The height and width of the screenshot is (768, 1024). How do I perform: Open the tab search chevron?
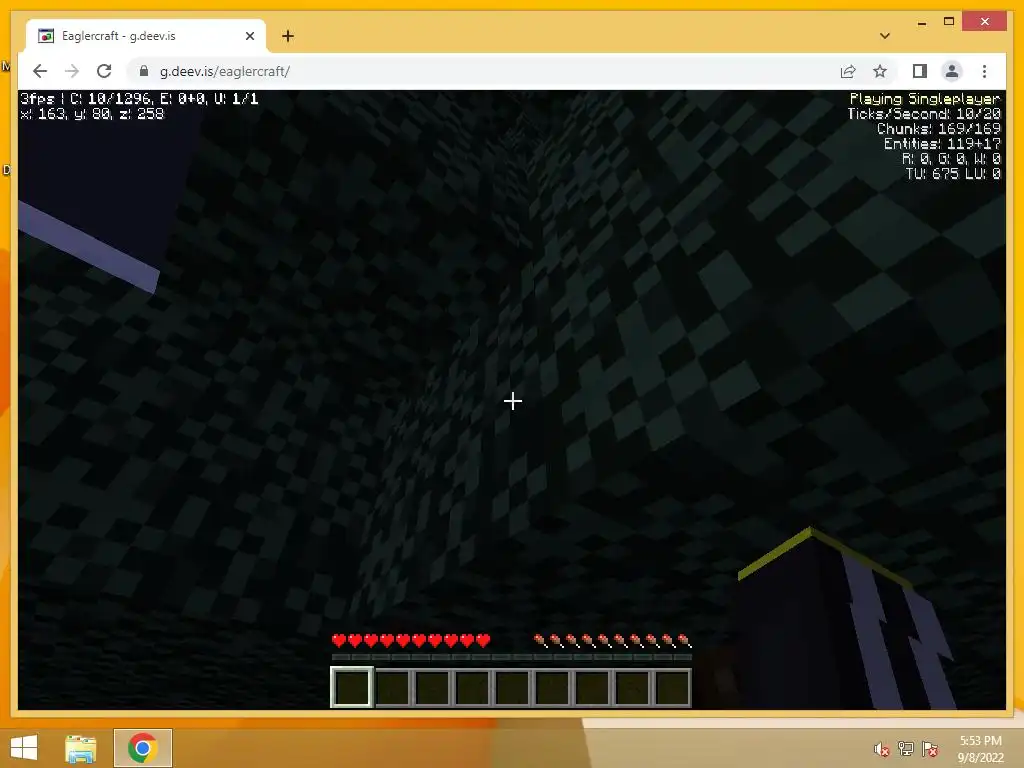pyautogui.click(x=885, y=36)
